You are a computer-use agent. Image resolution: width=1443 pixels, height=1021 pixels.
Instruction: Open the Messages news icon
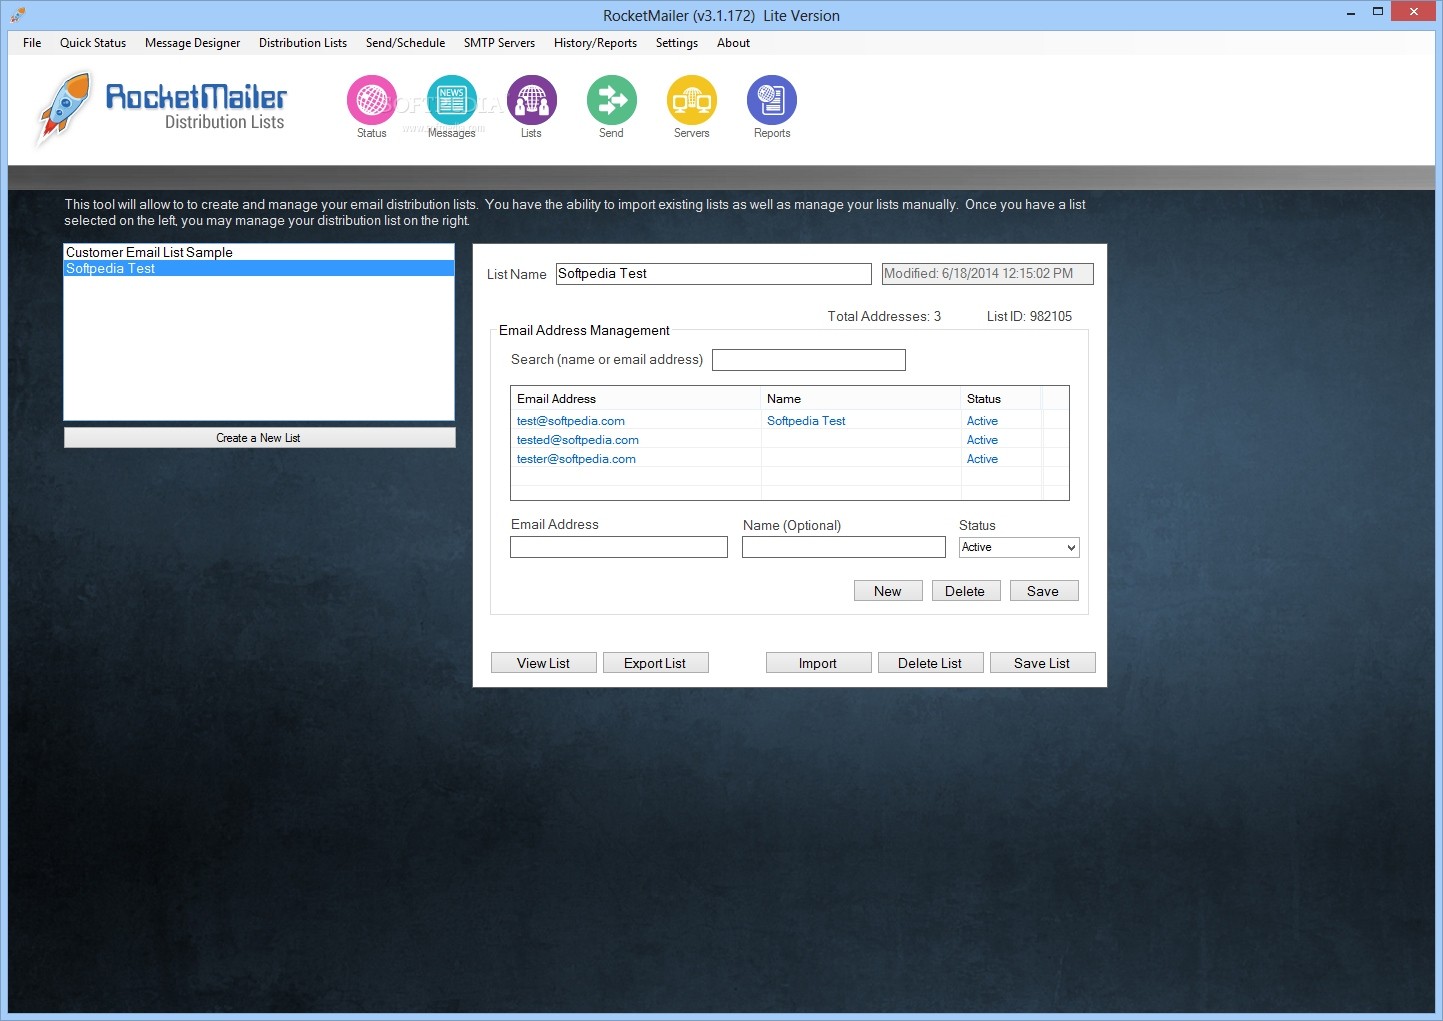click(452, 101)
